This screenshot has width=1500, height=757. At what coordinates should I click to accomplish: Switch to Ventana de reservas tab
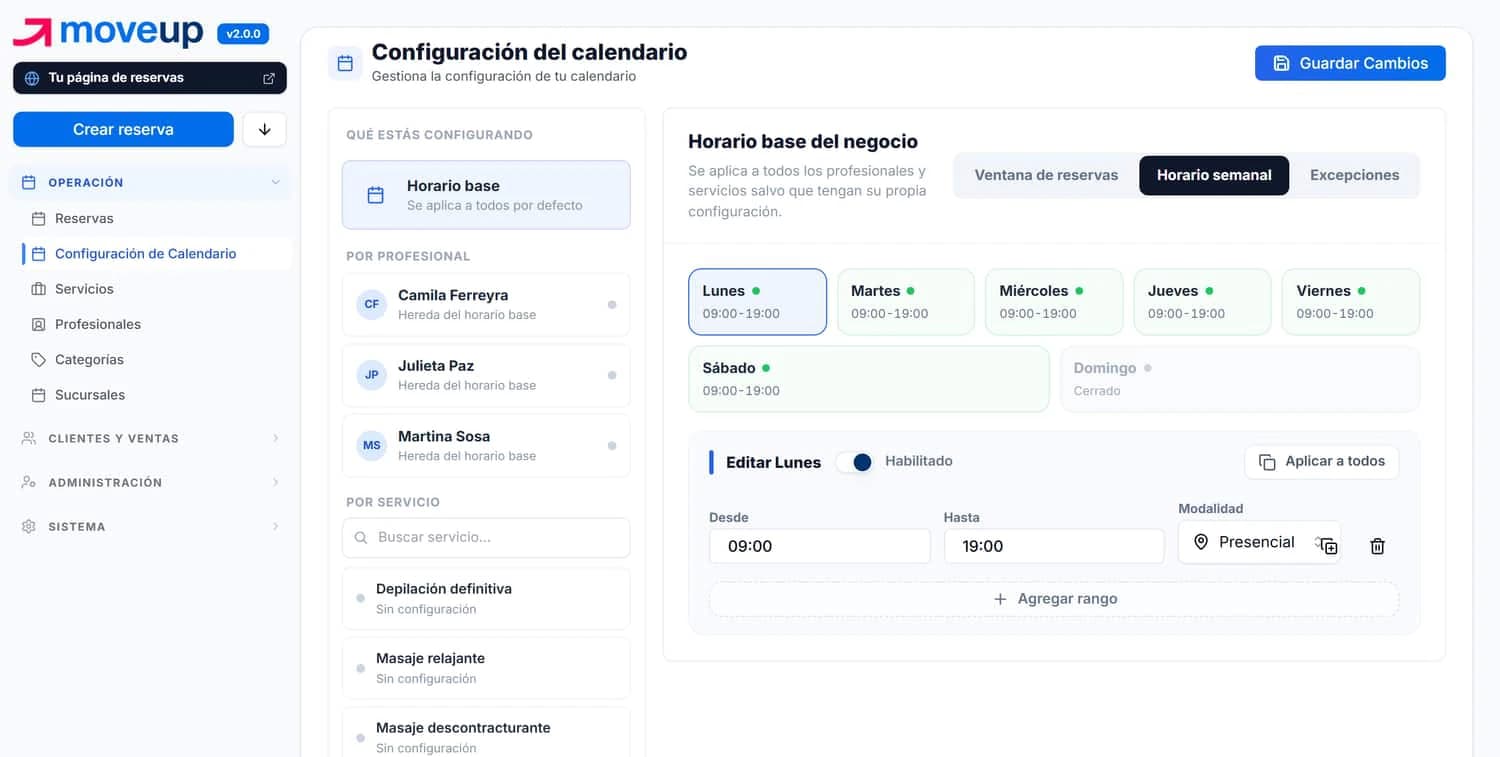[1046, 175]
